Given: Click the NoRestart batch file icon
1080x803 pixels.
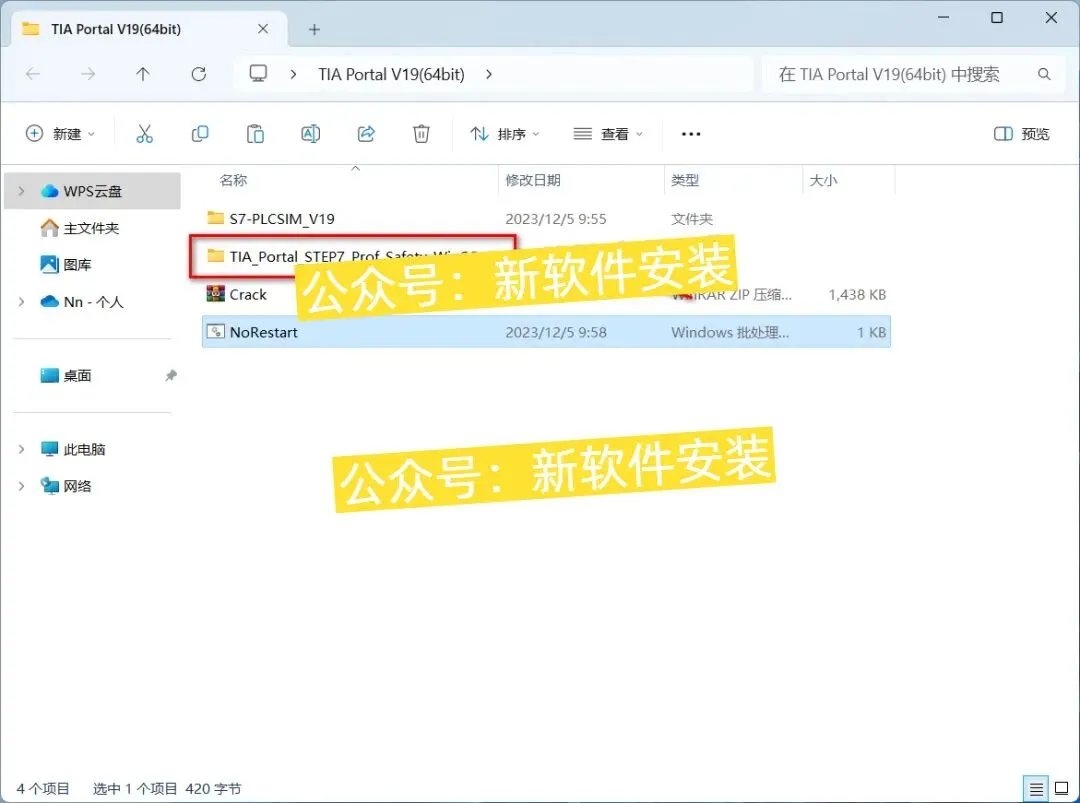Looking at the screenshot, I should (x=216, y=332).
